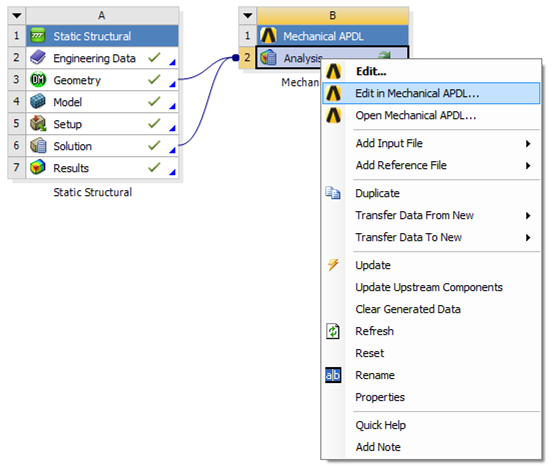Screen dimensions: 556x473
Task: Select Transfer Data From New
Action: tap(431, 215)
